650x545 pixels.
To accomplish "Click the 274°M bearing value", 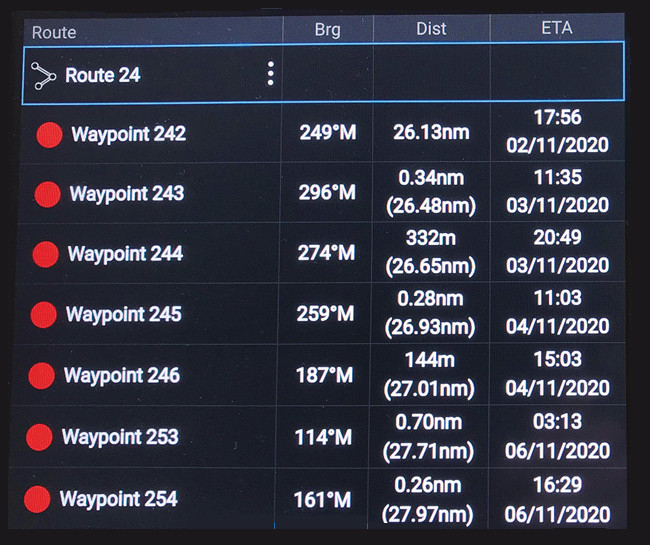I will point(326,253).
